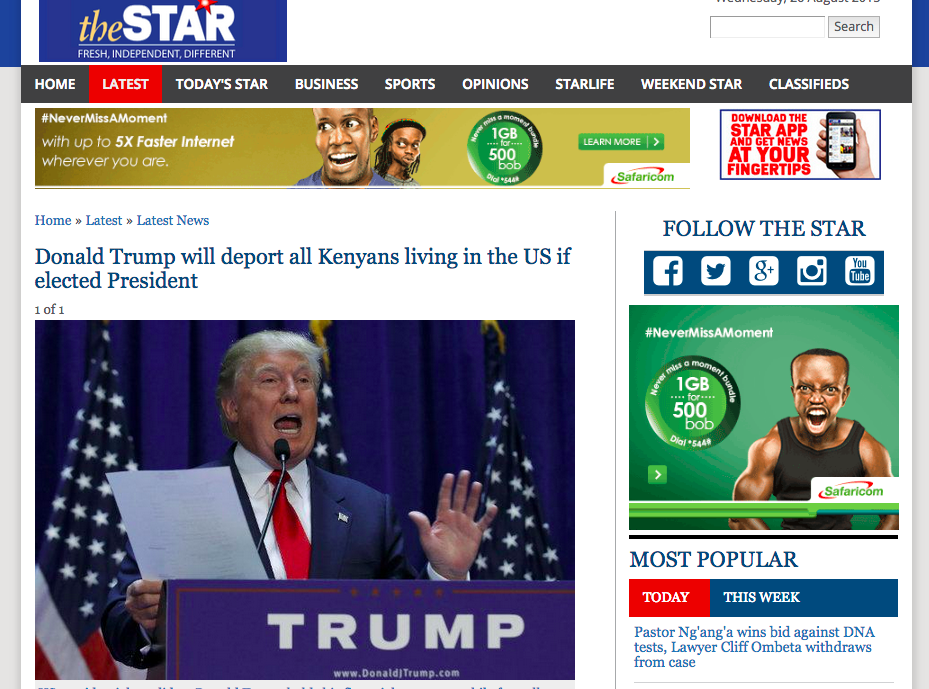Viewport: 929px width, 689px height.
Task: Open the CLASSIFIEDS section
Action: tap(809, 84)
